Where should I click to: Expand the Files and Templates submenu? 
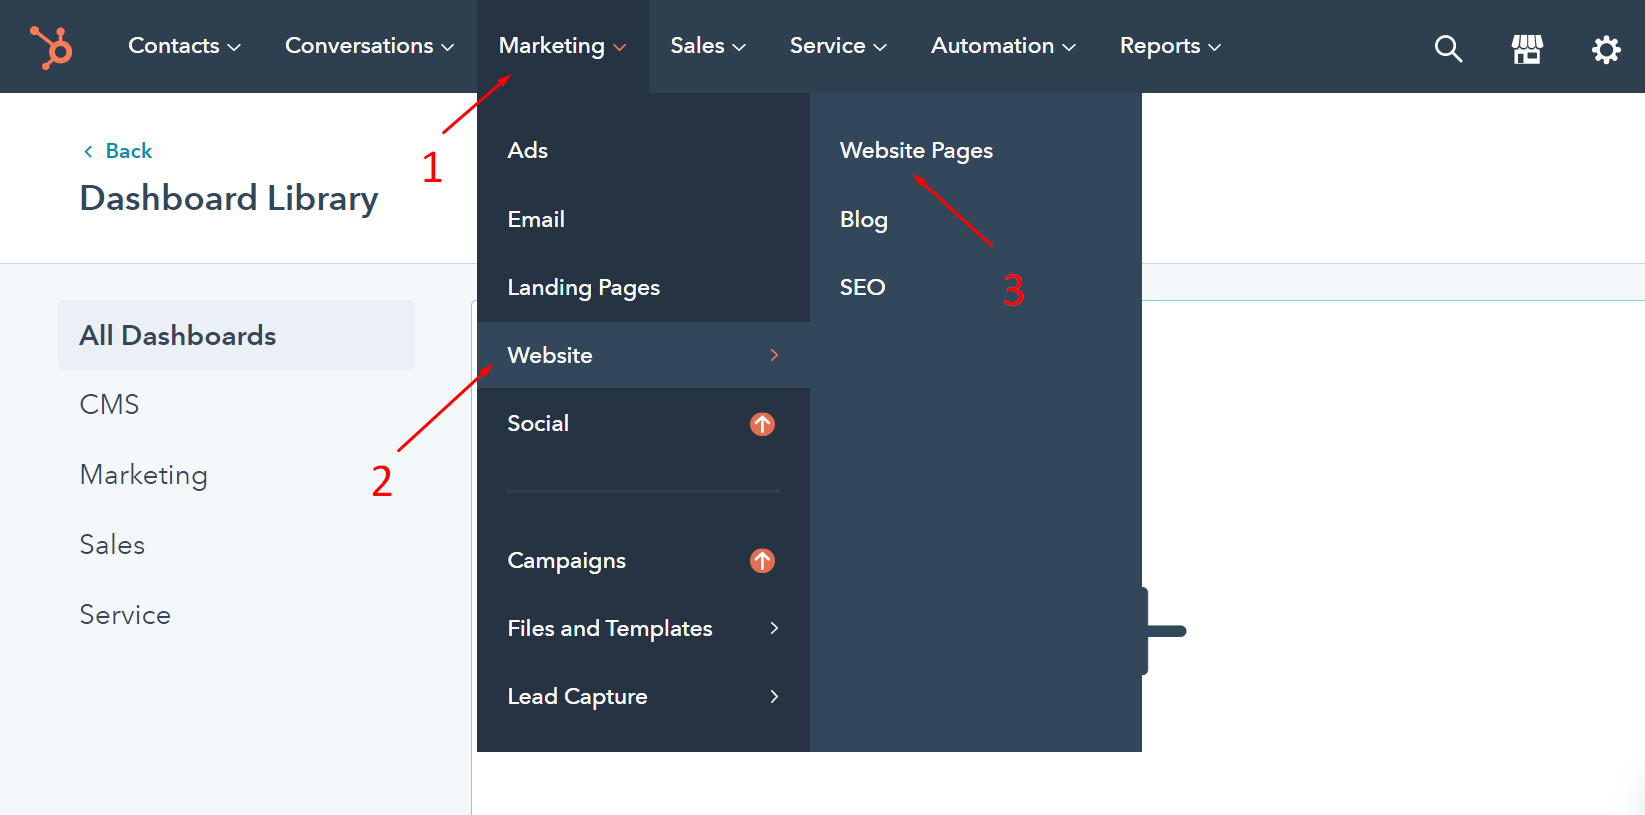click(643, 628)
